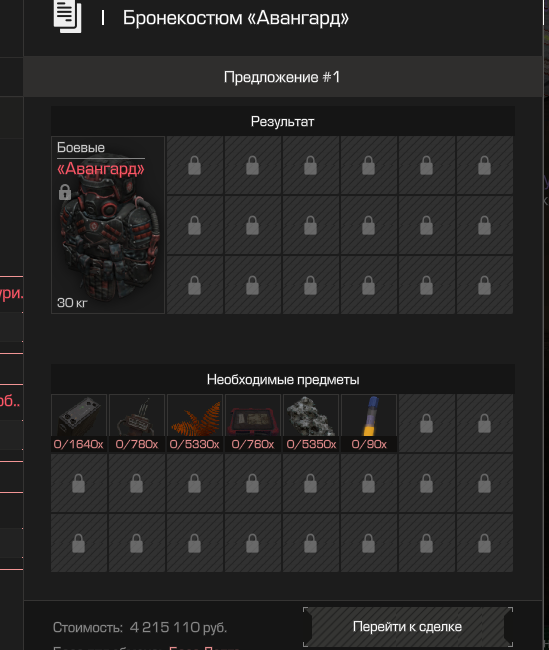
Task: Click the red truncated «ури.» entry in the left panel
Action: tap(11, 293)
